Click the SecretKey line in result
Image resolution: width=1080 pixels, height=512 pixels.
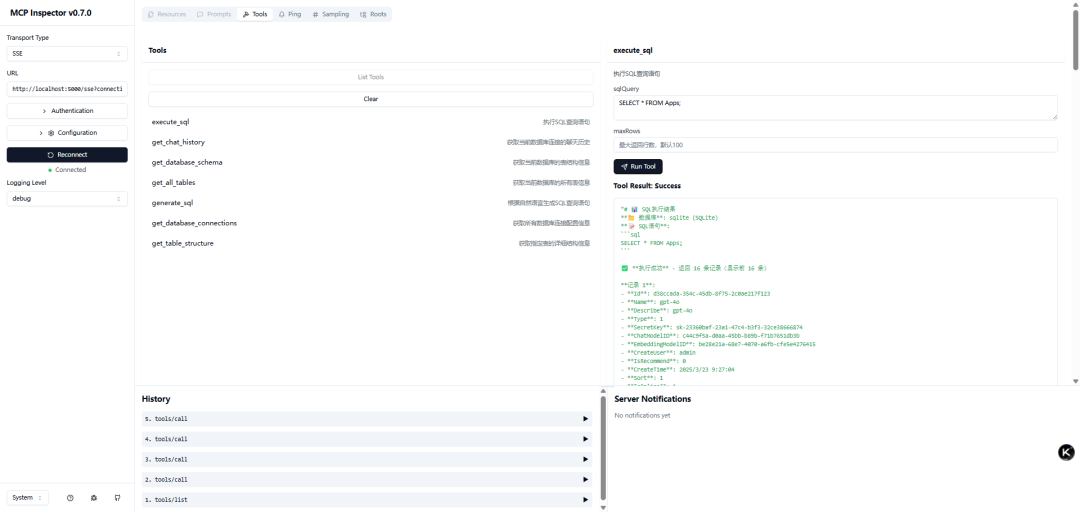pyautogui.click(x=712, y=327)
